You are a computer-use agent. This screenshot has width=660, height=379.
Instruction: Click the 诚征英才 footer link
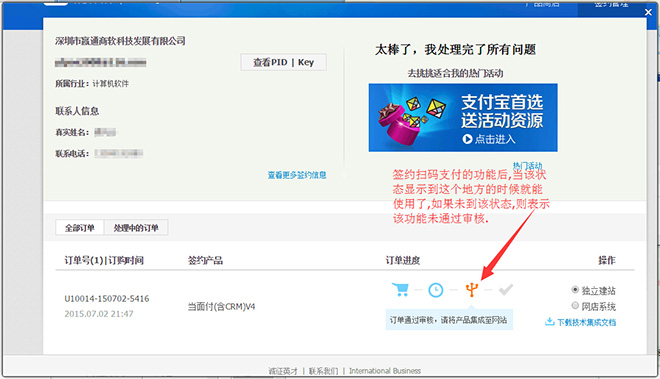[283, 371]
